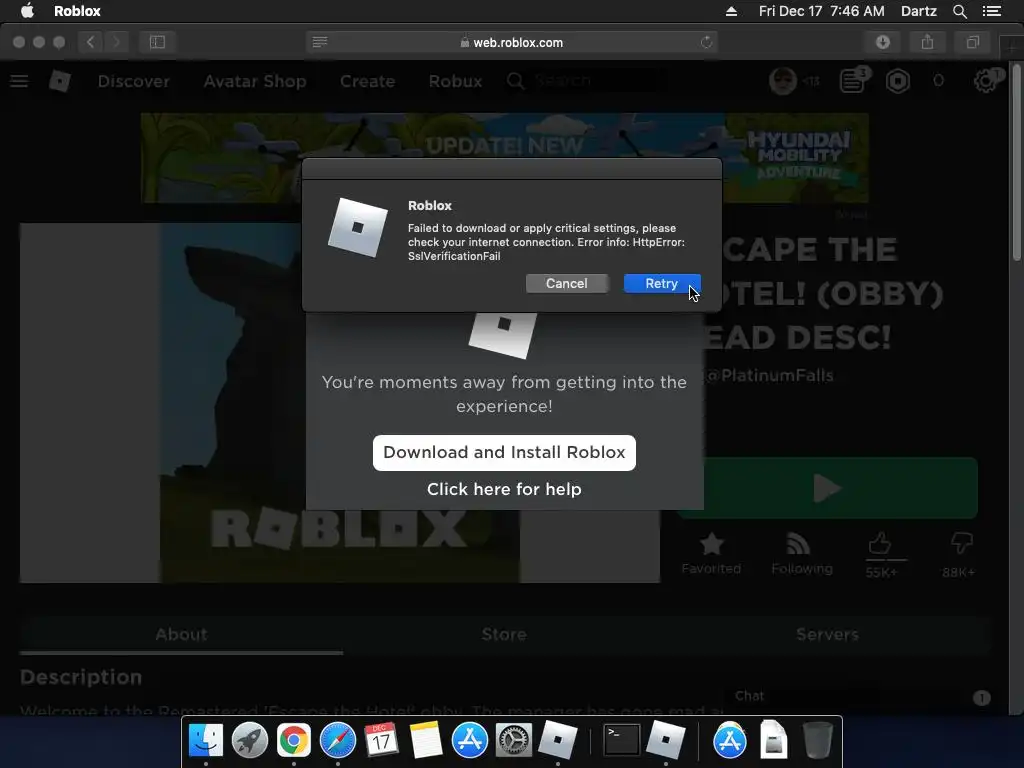Screen dimensions: 1024x768
Task: Open Safari from the Dock
Action: click(338, 741)
